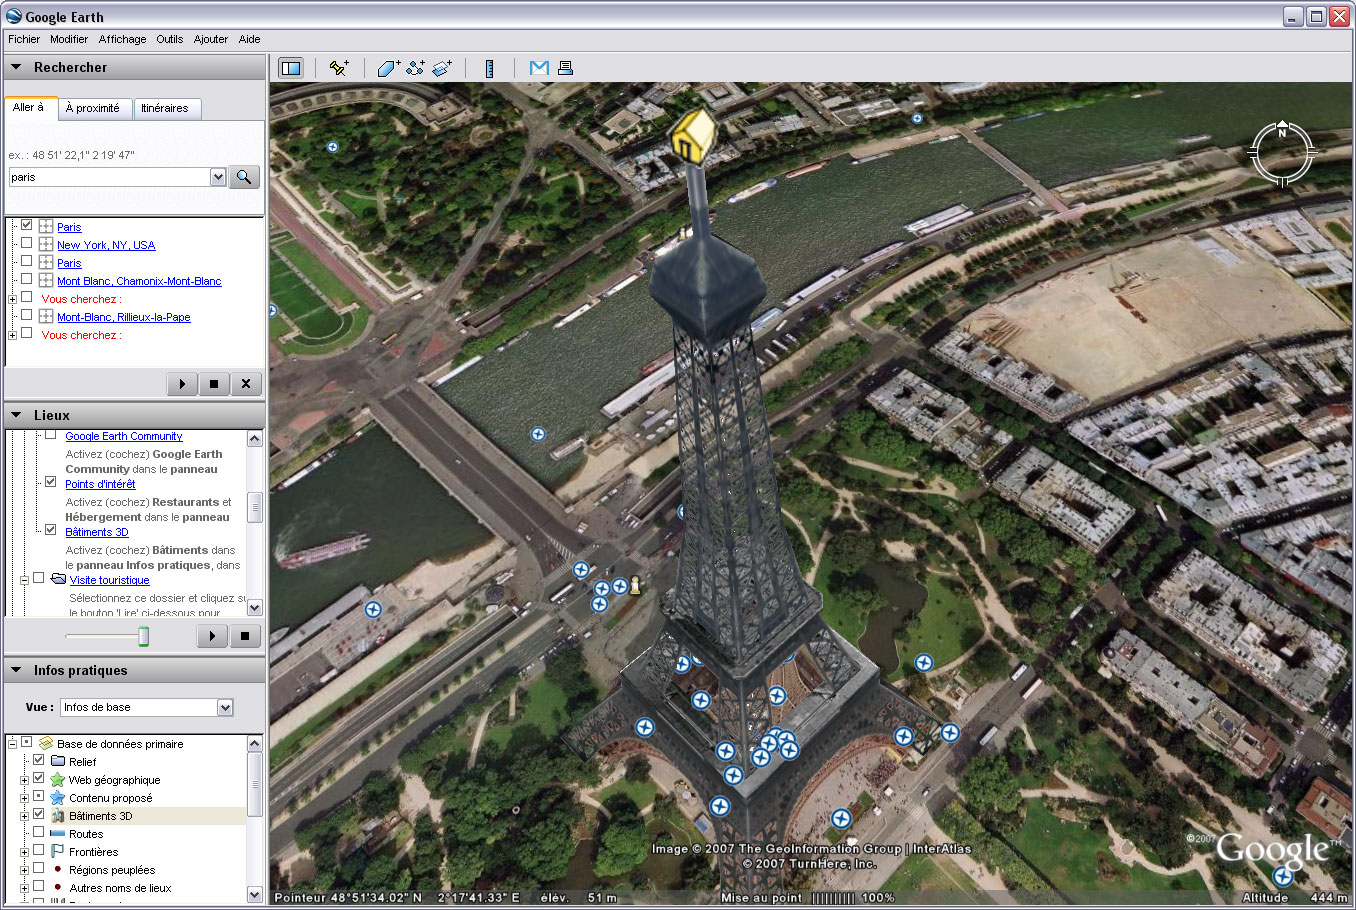This screenshot has width=1356, height=910.
Task: Select the Autres noms de lieux row
Action: 120,888
